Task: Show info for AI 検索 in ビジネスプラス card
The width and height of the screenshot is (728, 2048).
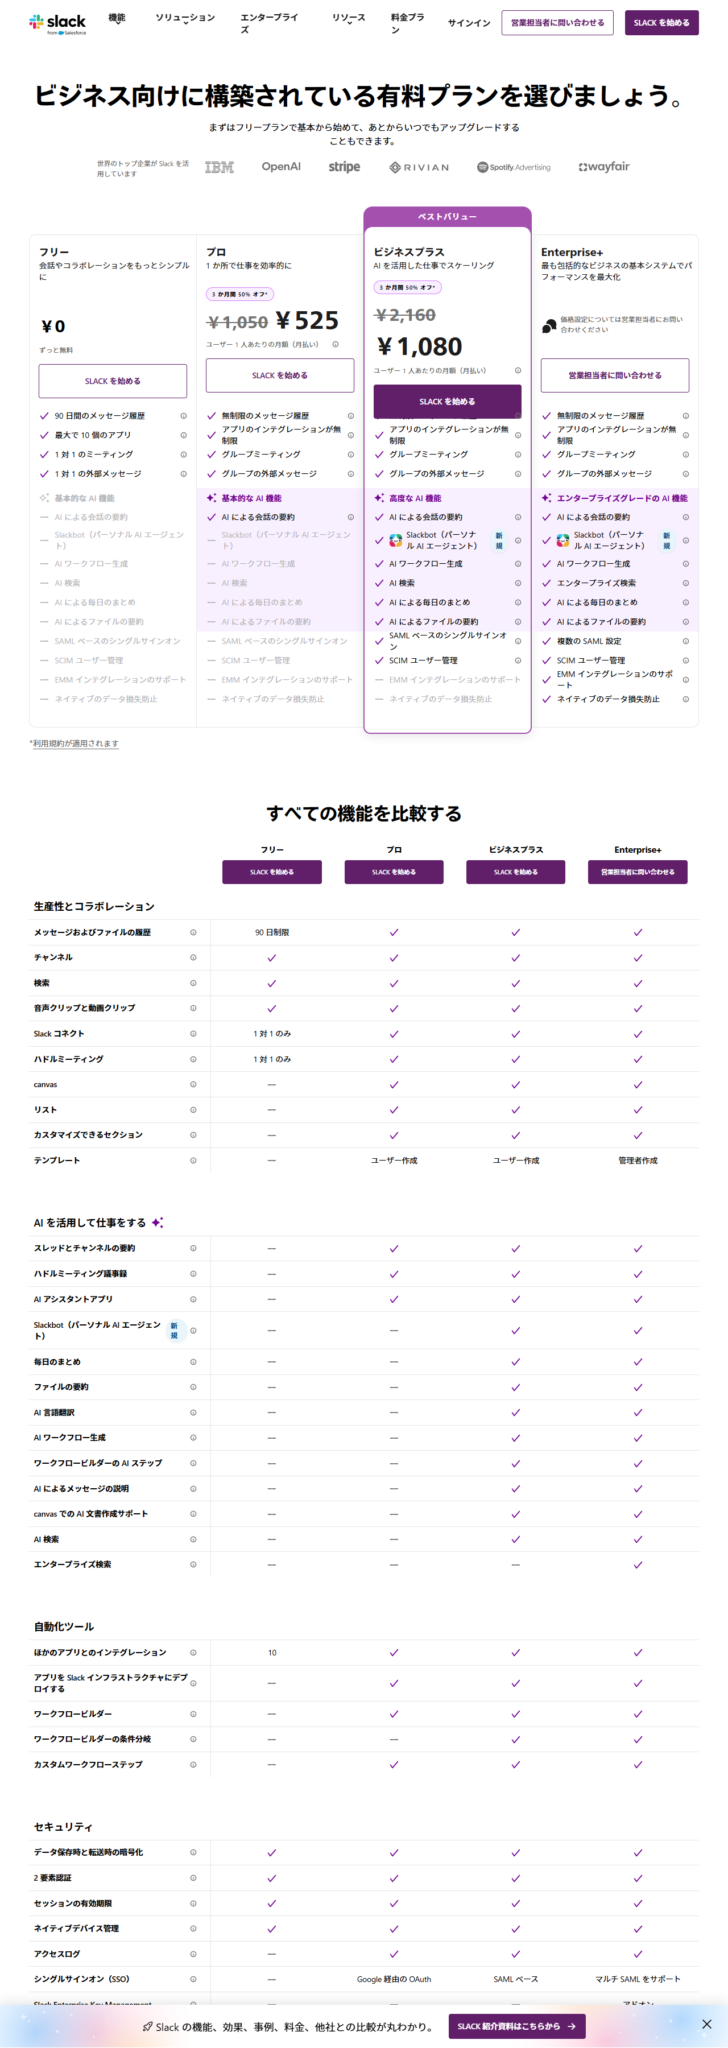Action: click(x=518, y=583)
